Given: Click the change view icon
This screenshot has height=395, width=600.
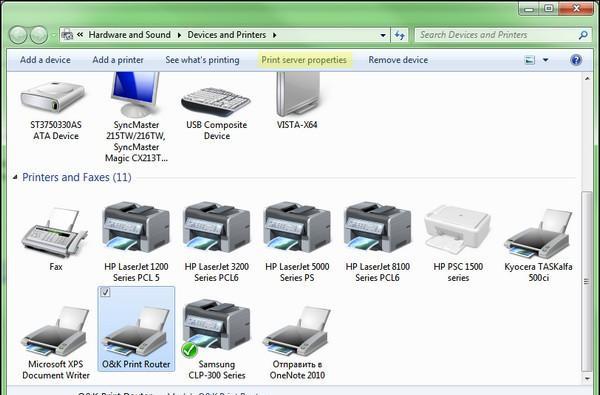Looking at the screenshot, I should click(530, 60).
